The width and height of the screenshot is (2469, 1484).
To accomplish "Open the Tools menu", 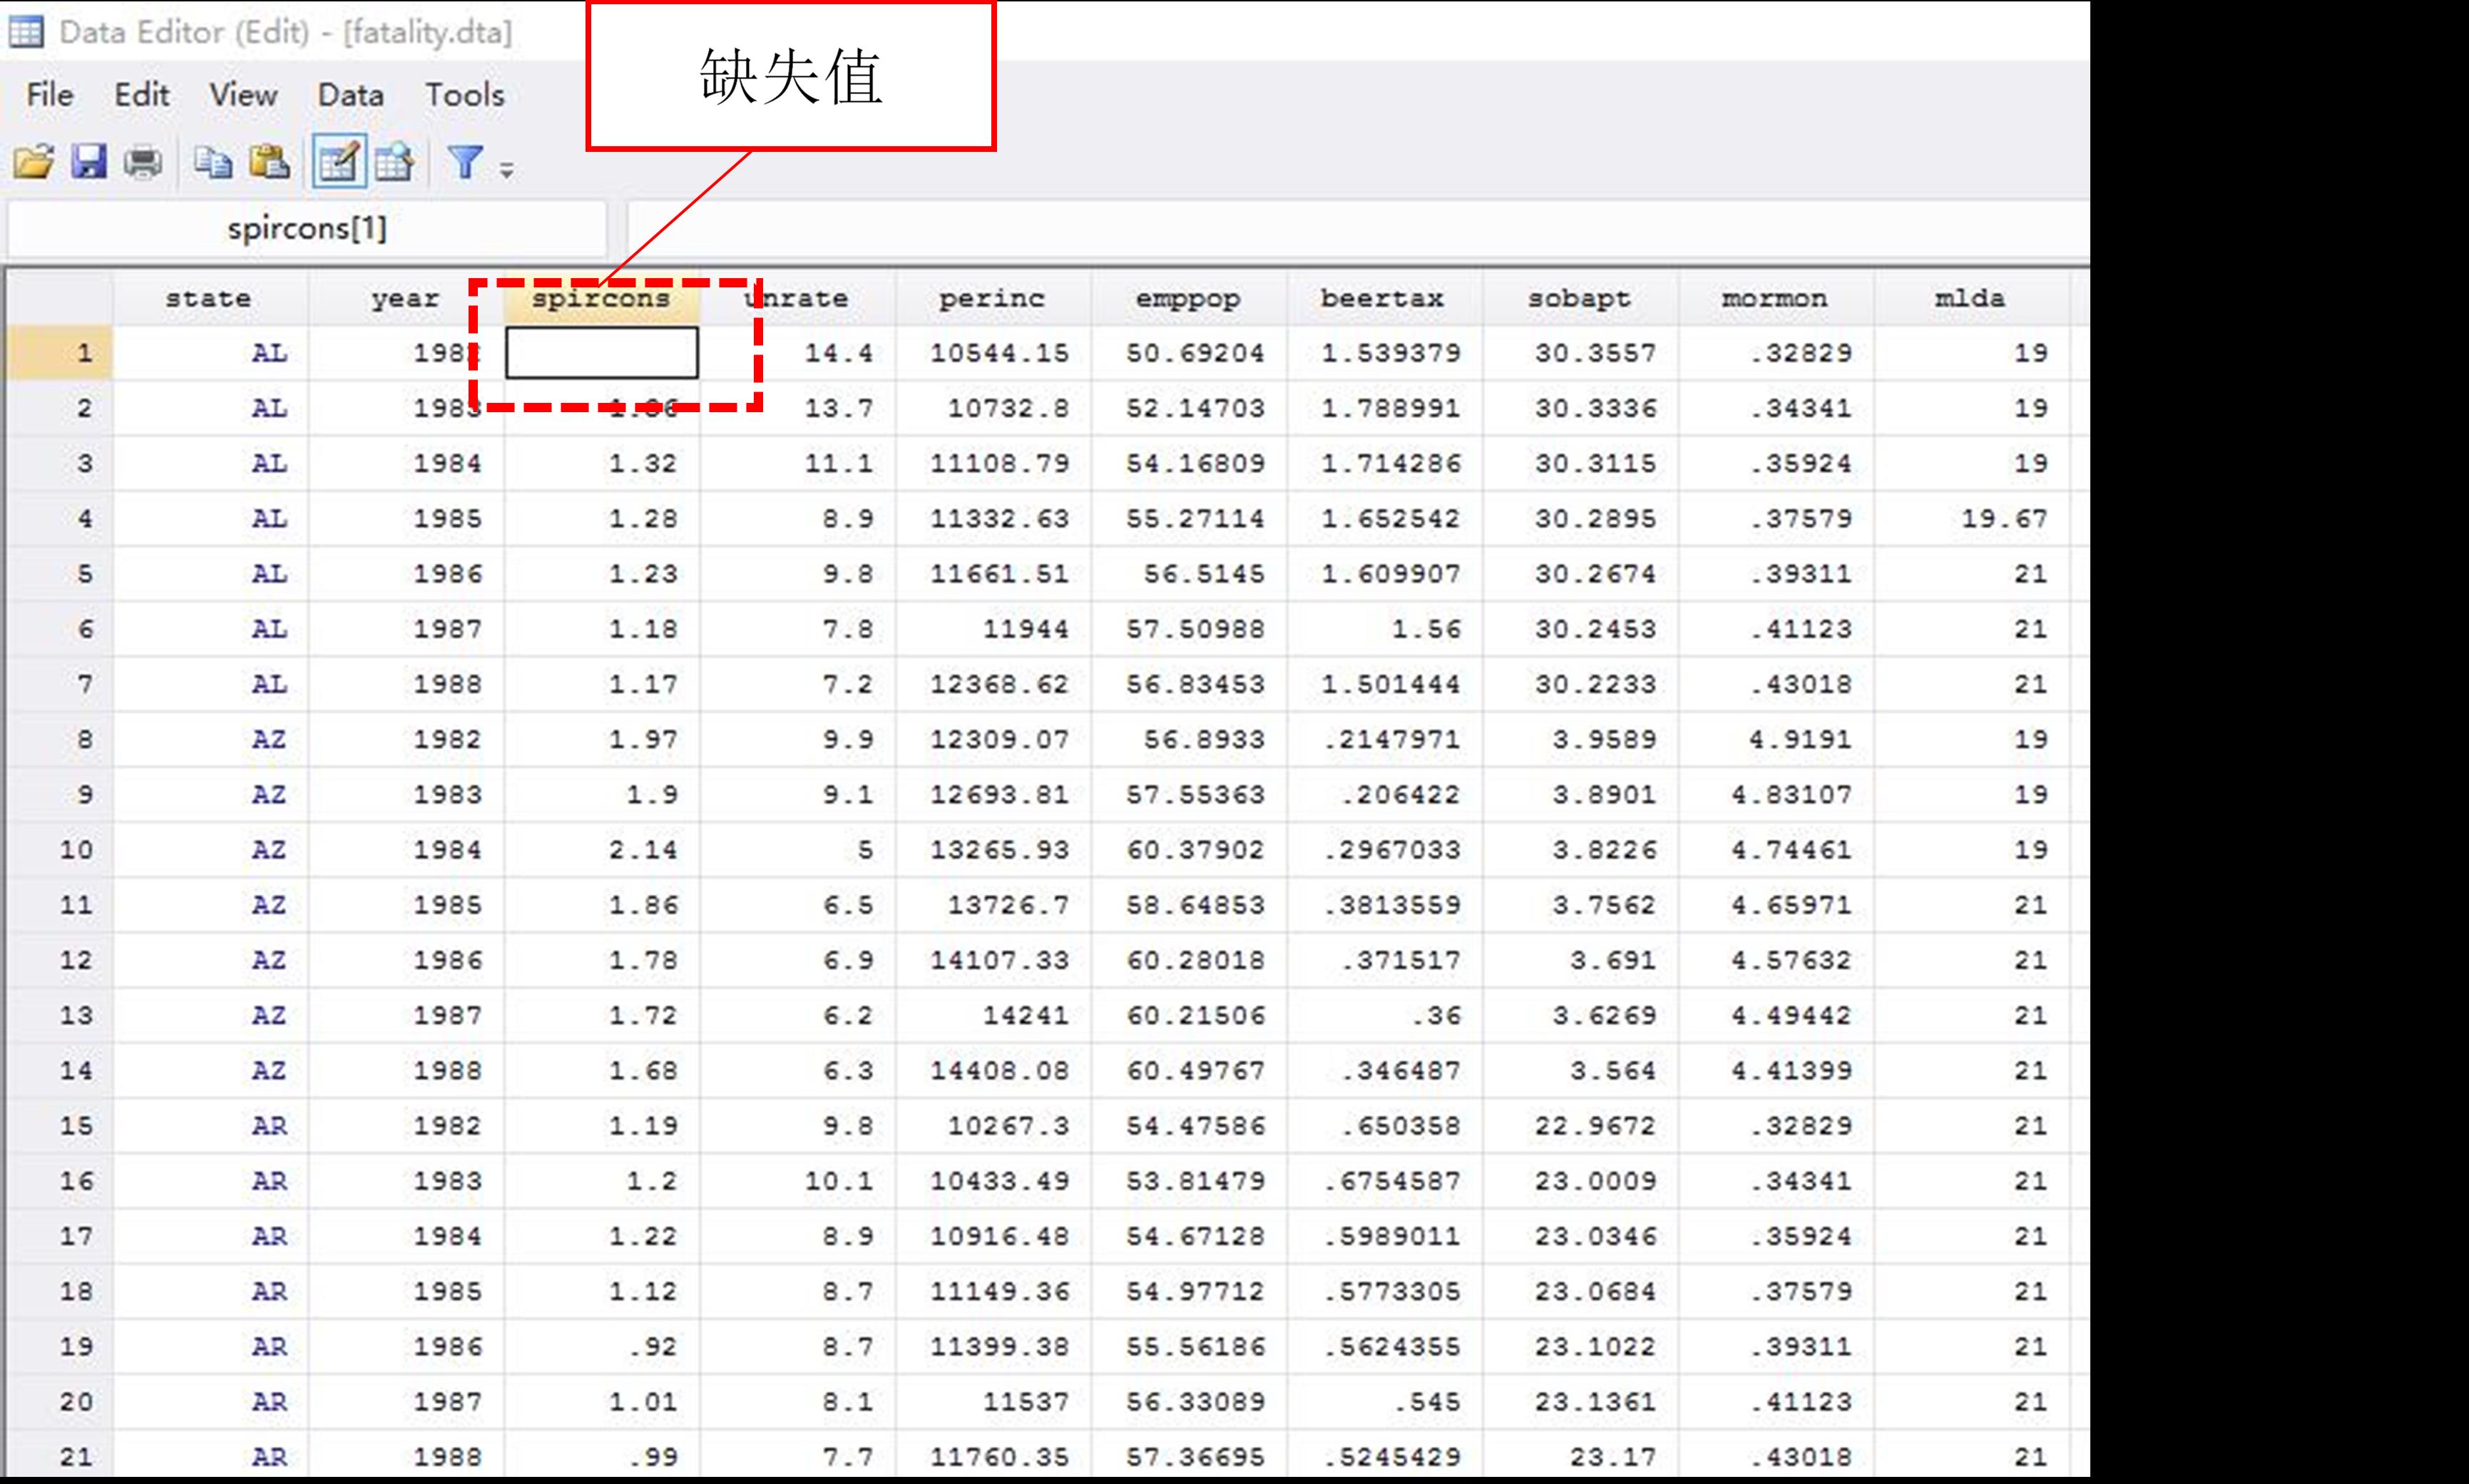I will click(464, 95).
